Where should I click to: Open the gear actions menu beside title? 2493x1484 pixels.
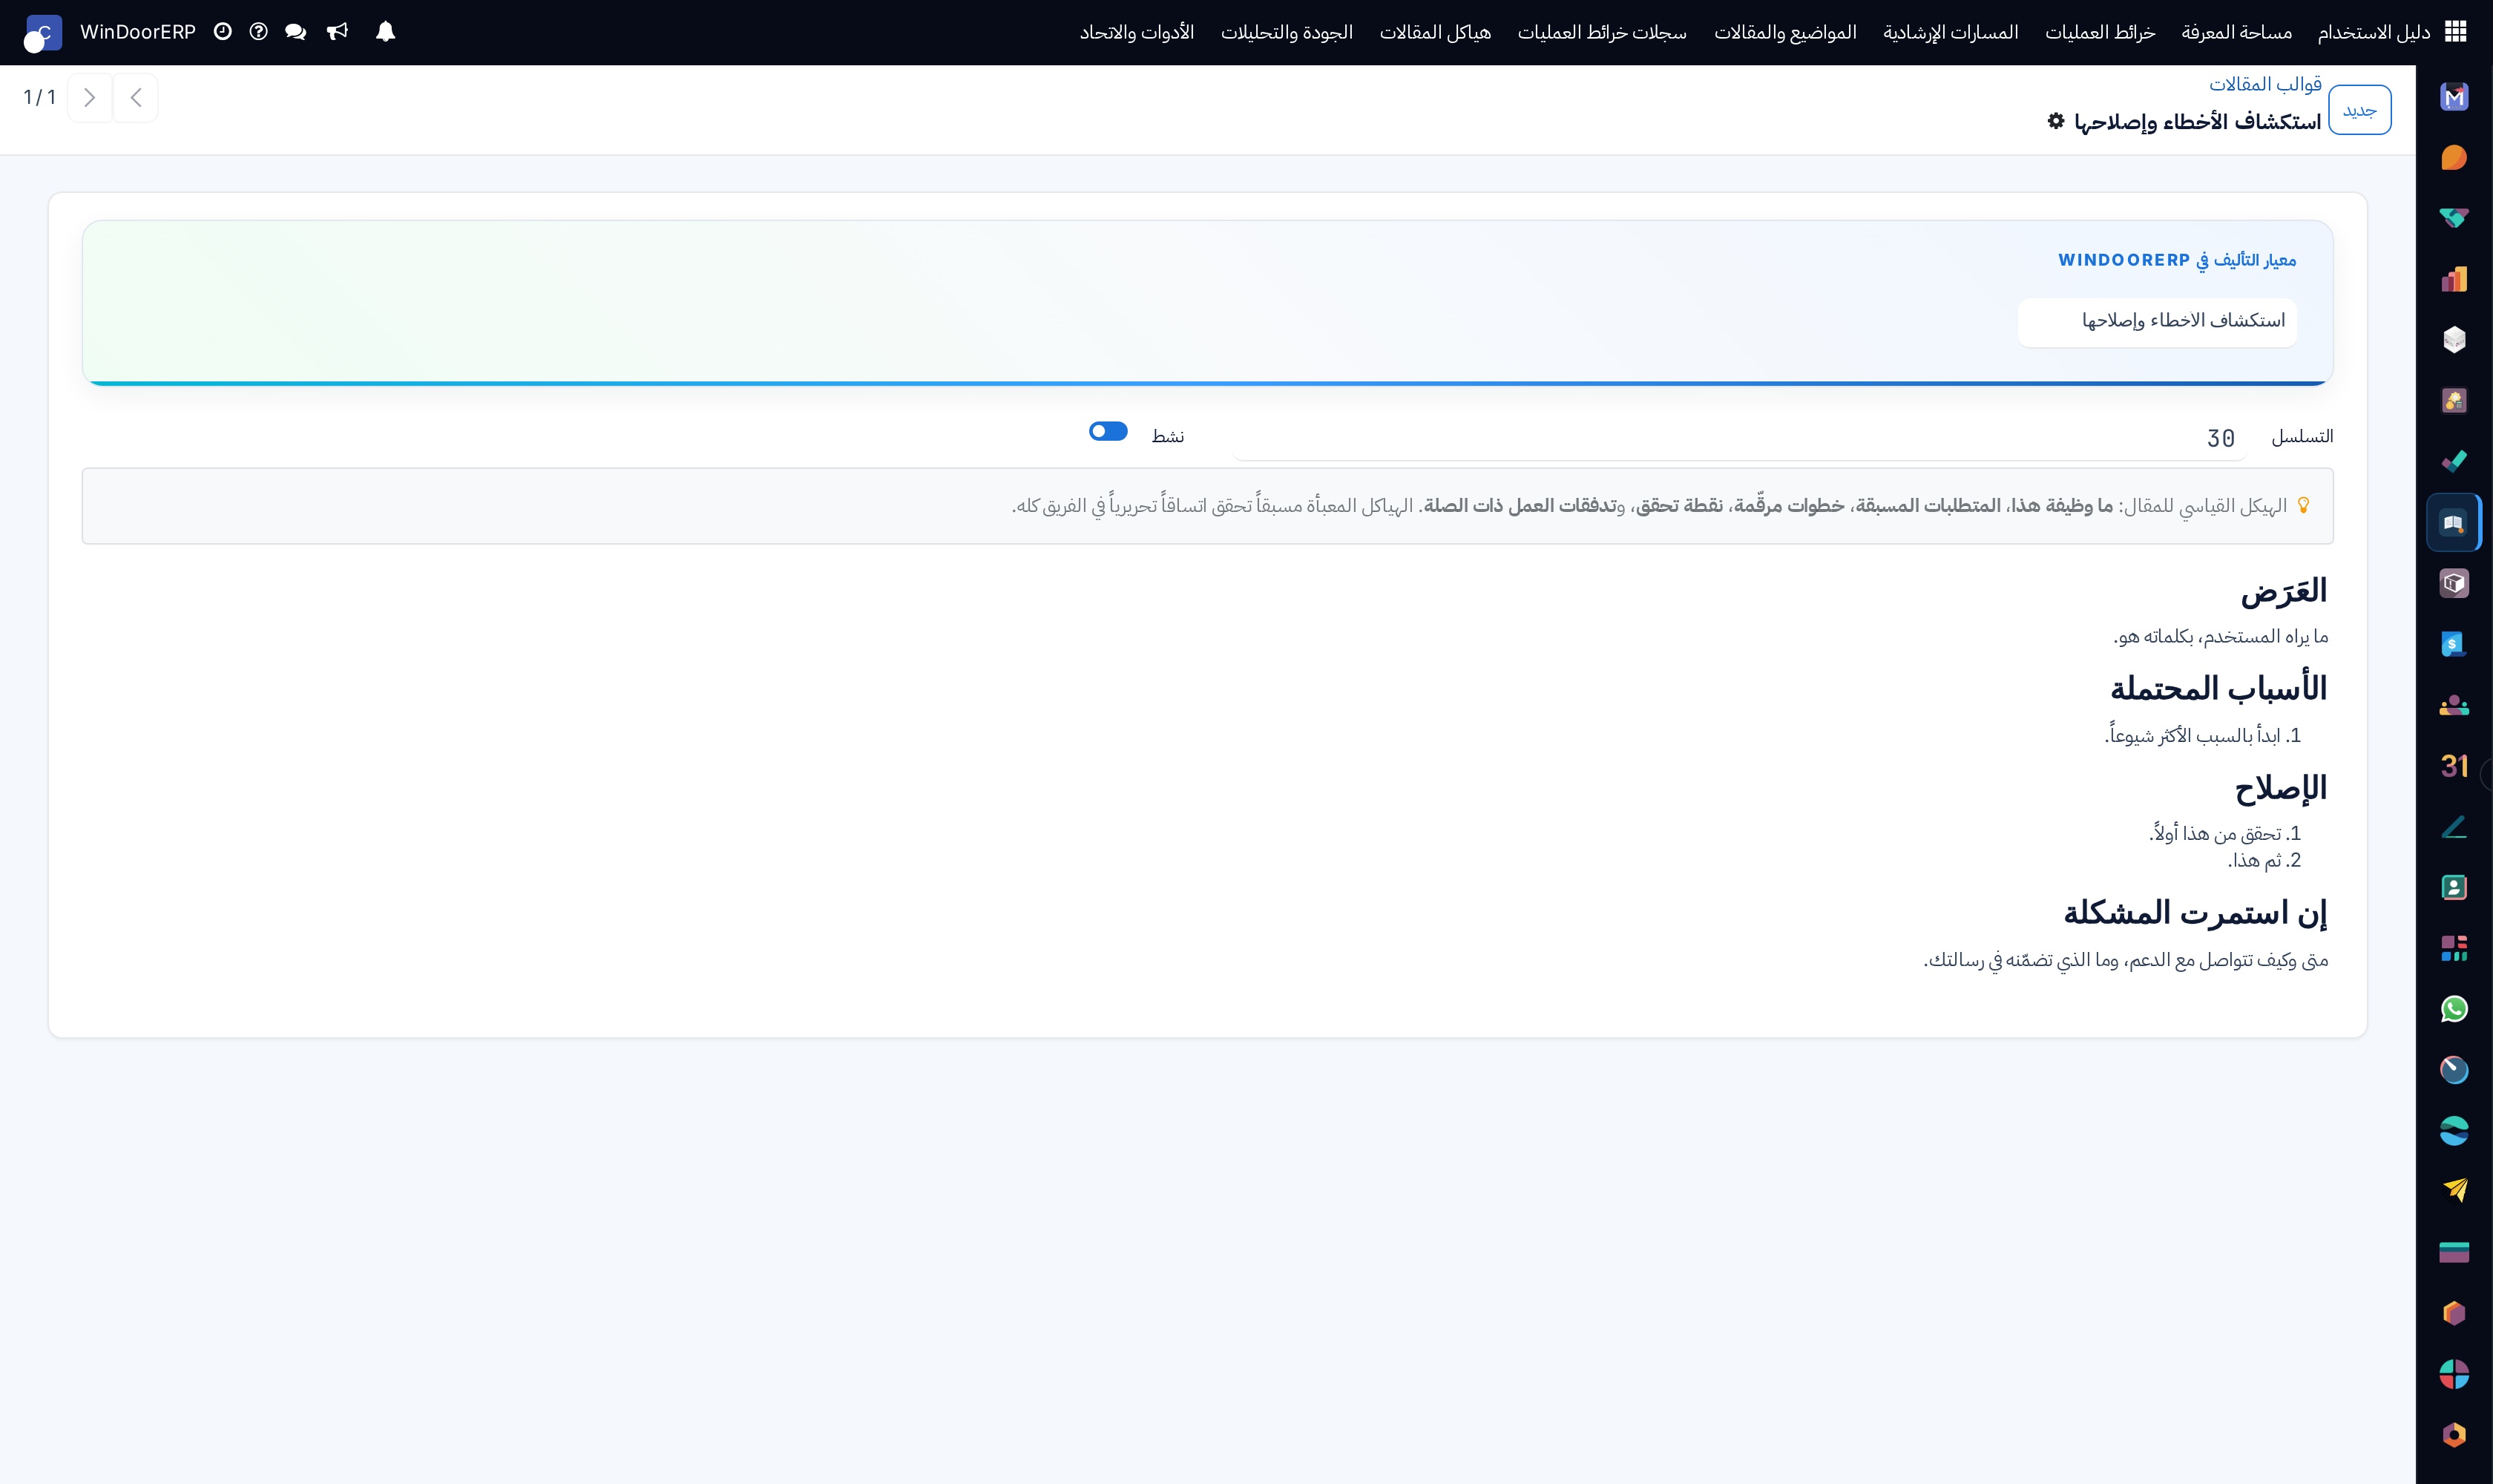[2056, 121]
